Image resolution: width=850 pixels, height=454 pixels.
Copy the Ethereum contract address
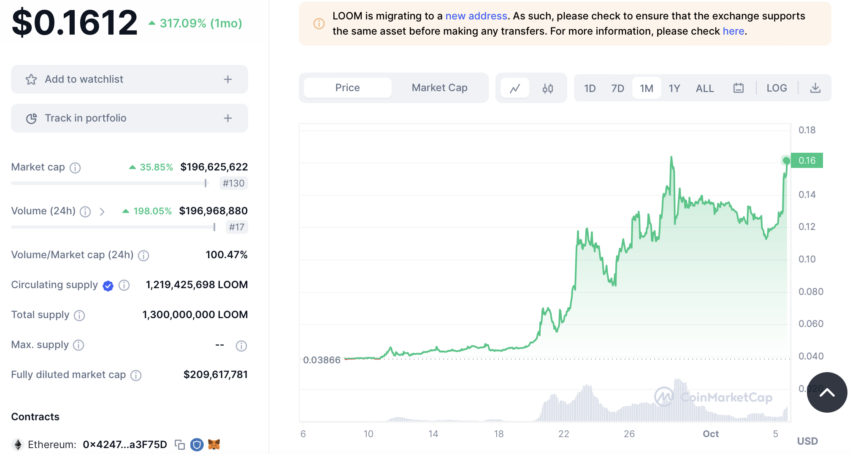click(180, 445)
